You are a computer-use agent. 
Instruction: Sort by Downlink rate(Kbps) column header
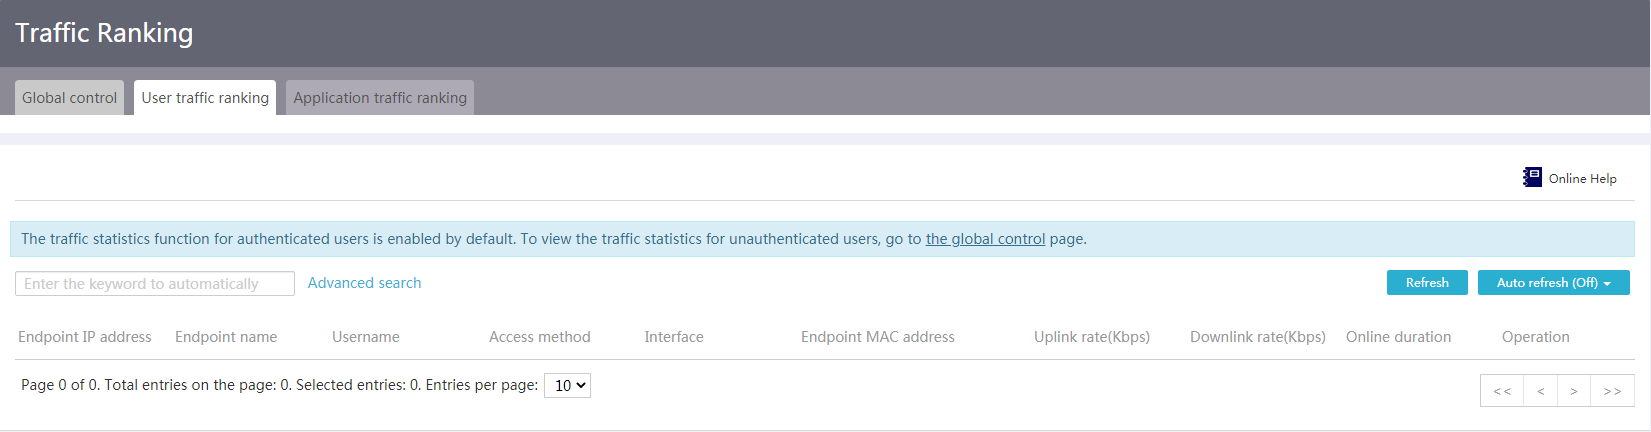point(1258,337)
